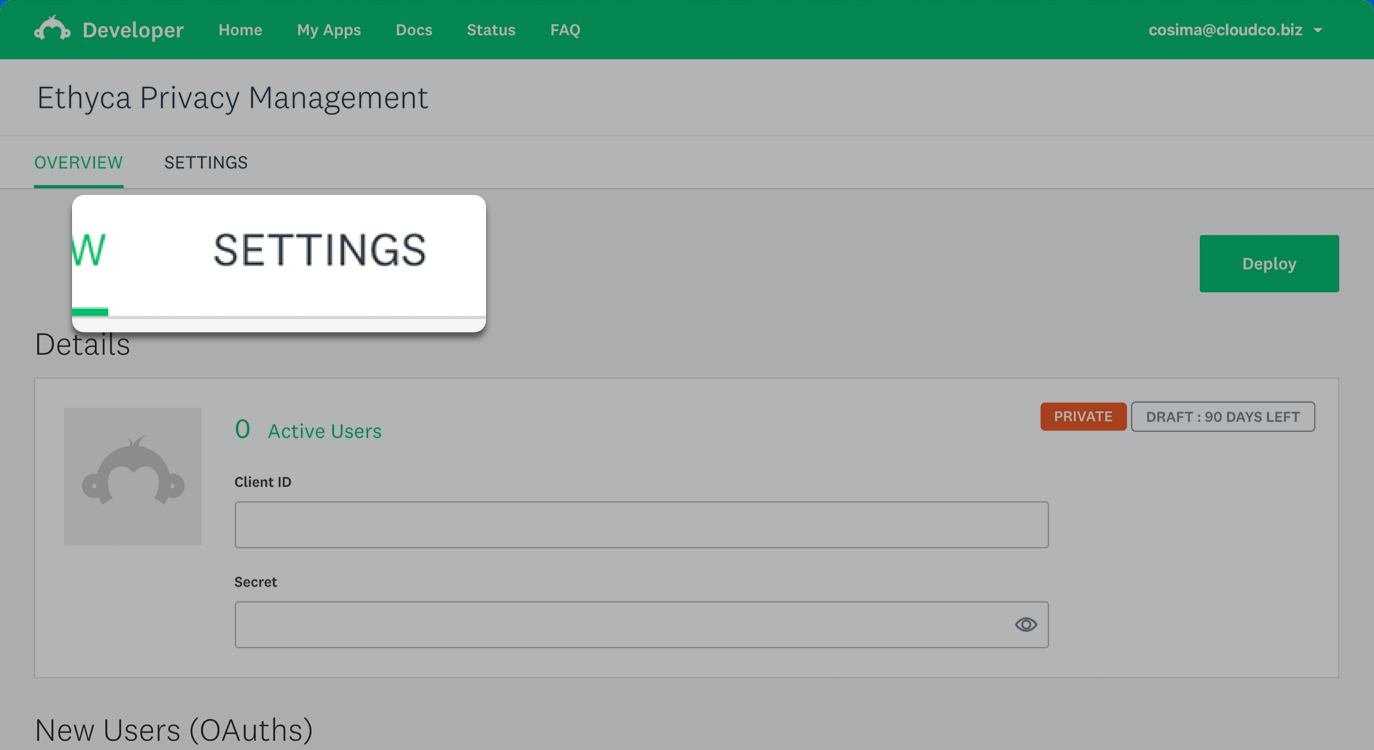
Task: Click the Details heading
Action: [x=82, y=344]
